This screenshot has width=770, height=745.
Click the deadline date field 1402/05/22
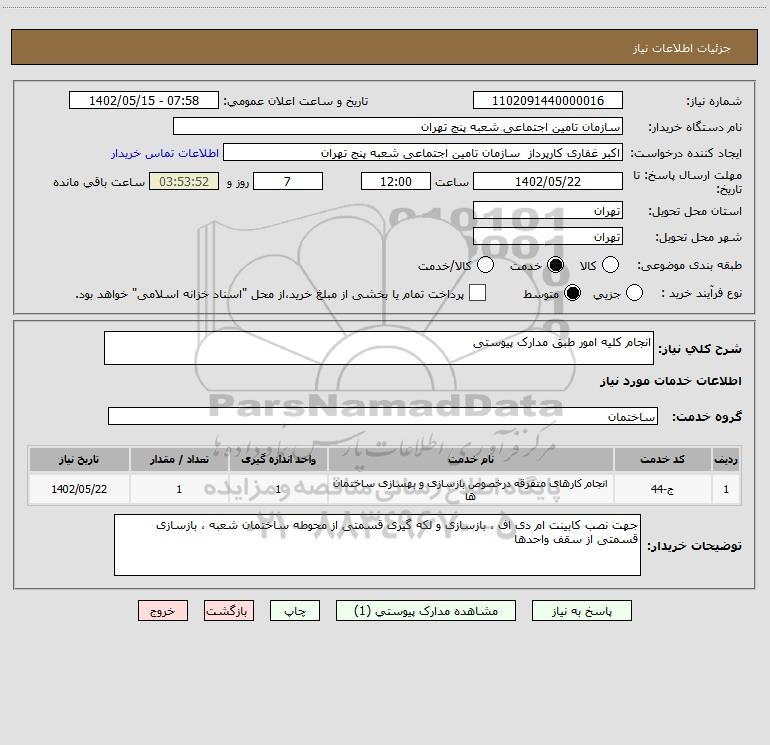pyautogui.click(x=548, y=181)
